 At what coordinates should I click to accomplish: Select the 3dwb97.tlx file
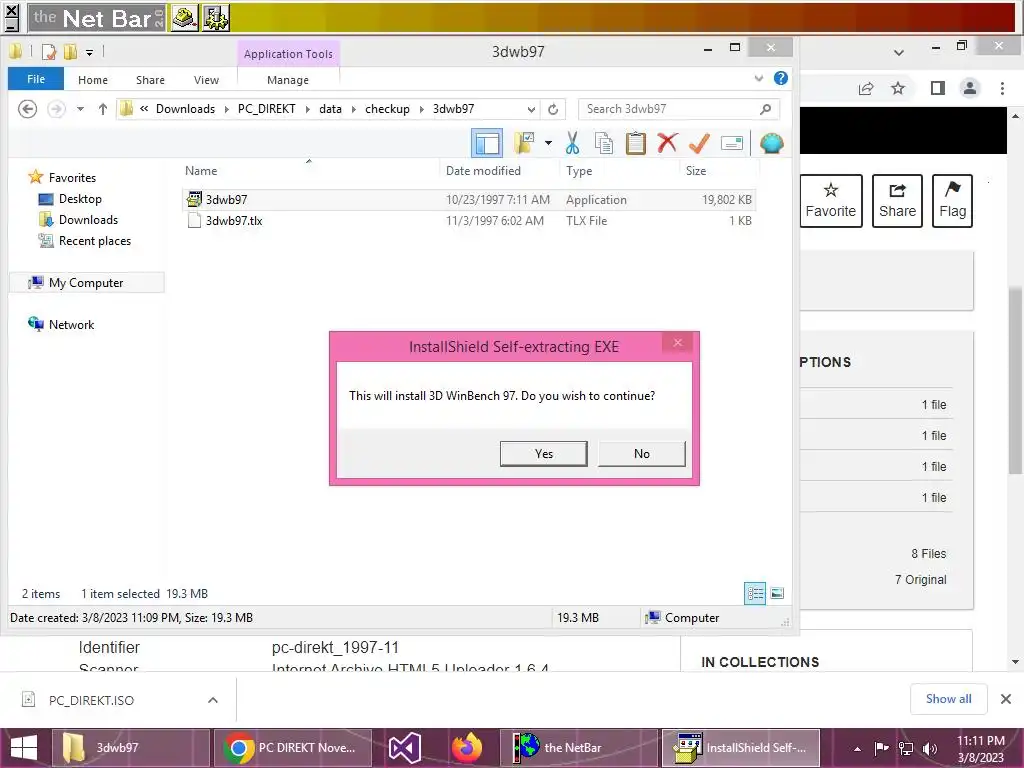point(468,221)
